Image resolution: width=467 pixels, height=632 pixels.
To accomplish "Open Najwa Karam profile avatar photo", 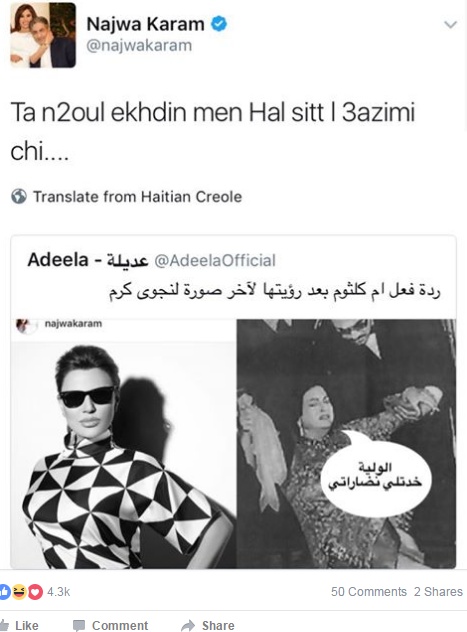I will pos(43,35).
